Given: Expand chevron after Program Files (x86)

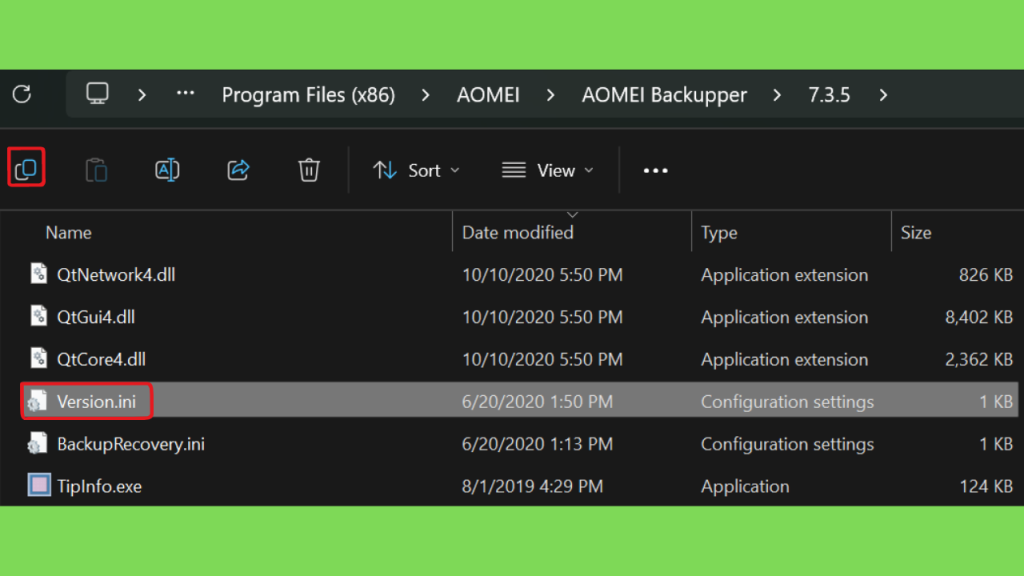Looking at the screenshot, I should 426,95.
